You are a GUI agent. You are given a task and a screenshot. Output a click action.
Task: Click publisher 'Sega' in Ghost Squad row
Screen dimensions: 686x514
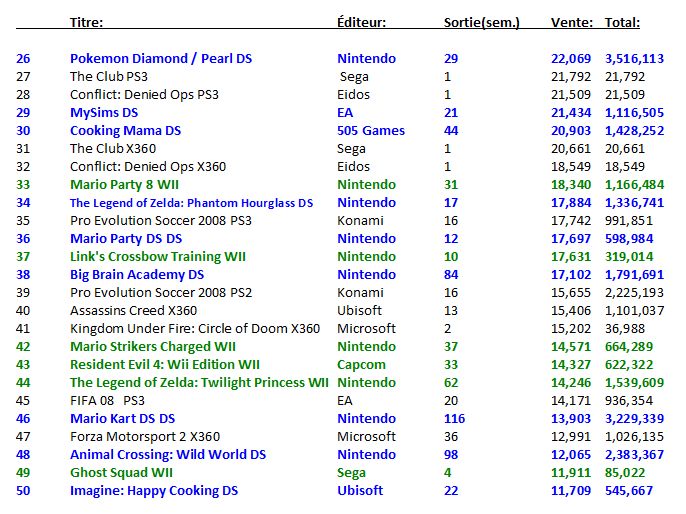(351, 473)
